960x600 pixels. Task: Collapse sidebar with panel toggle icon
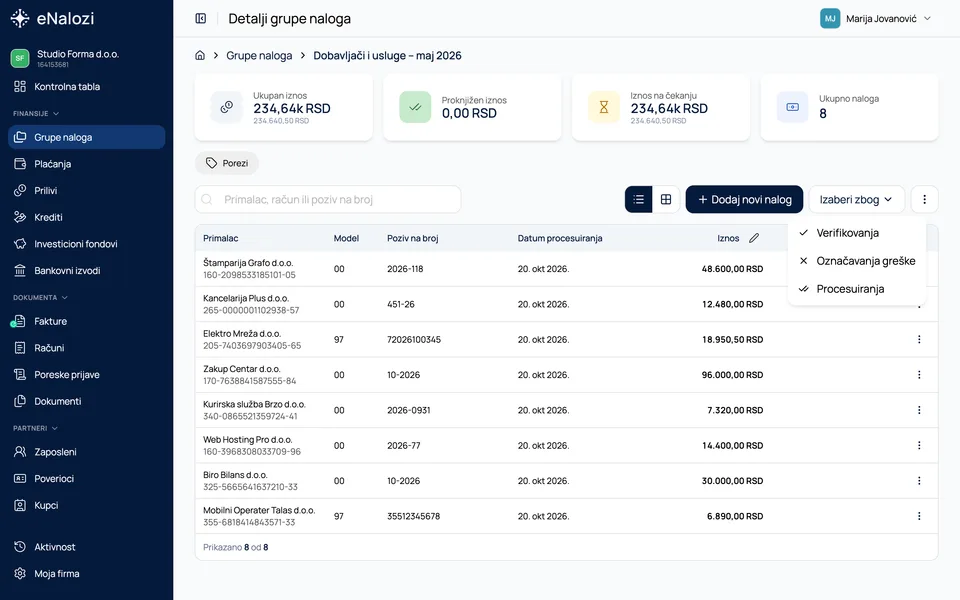coord(201,18)
